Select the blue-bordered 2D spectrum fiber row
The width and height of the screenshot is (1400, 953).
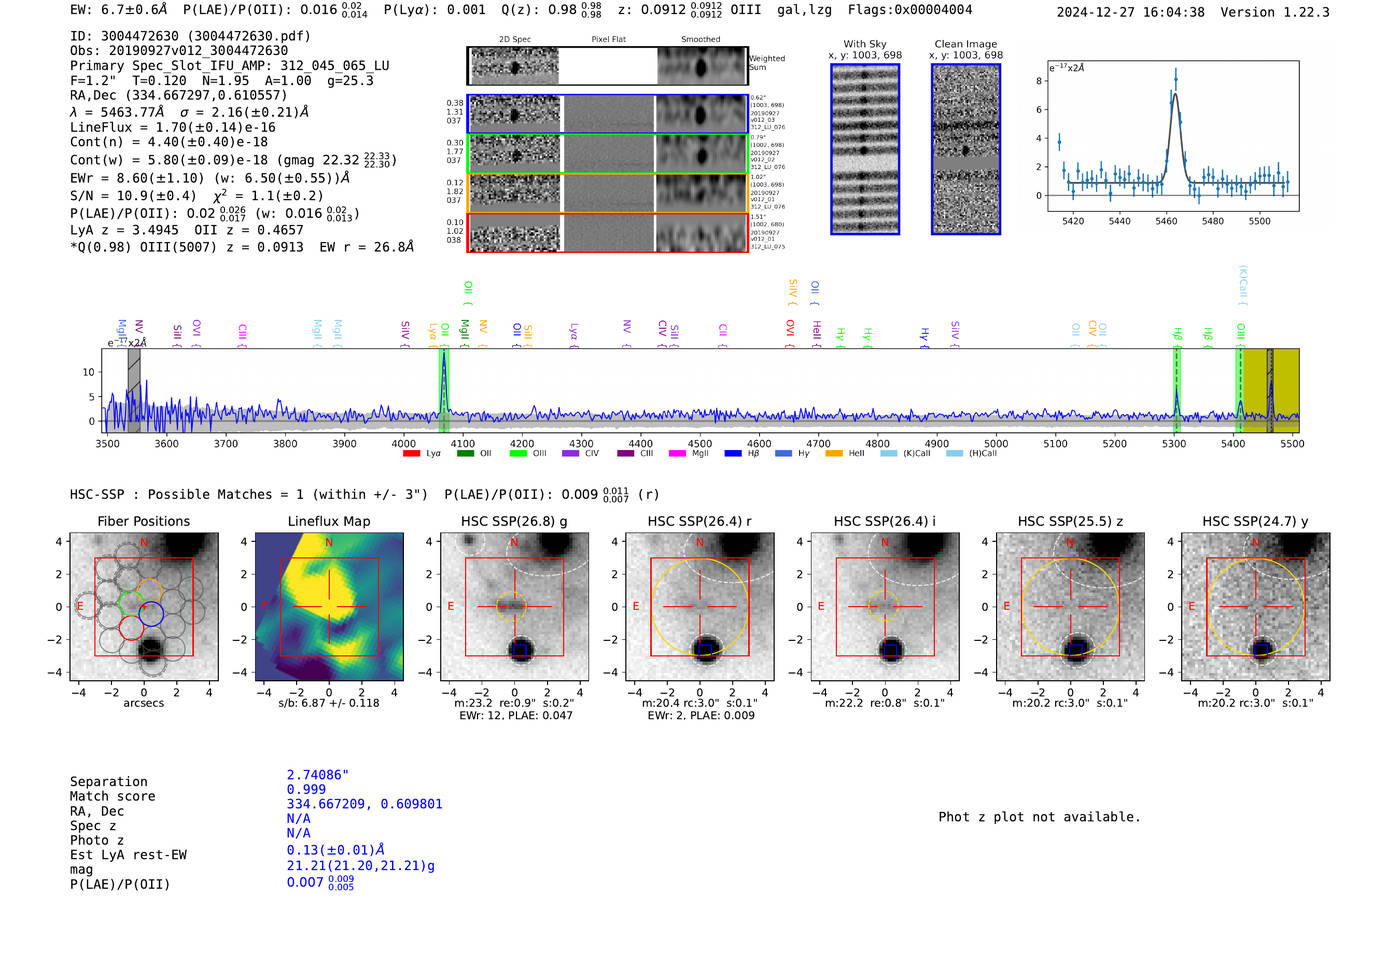click(607, 114)
